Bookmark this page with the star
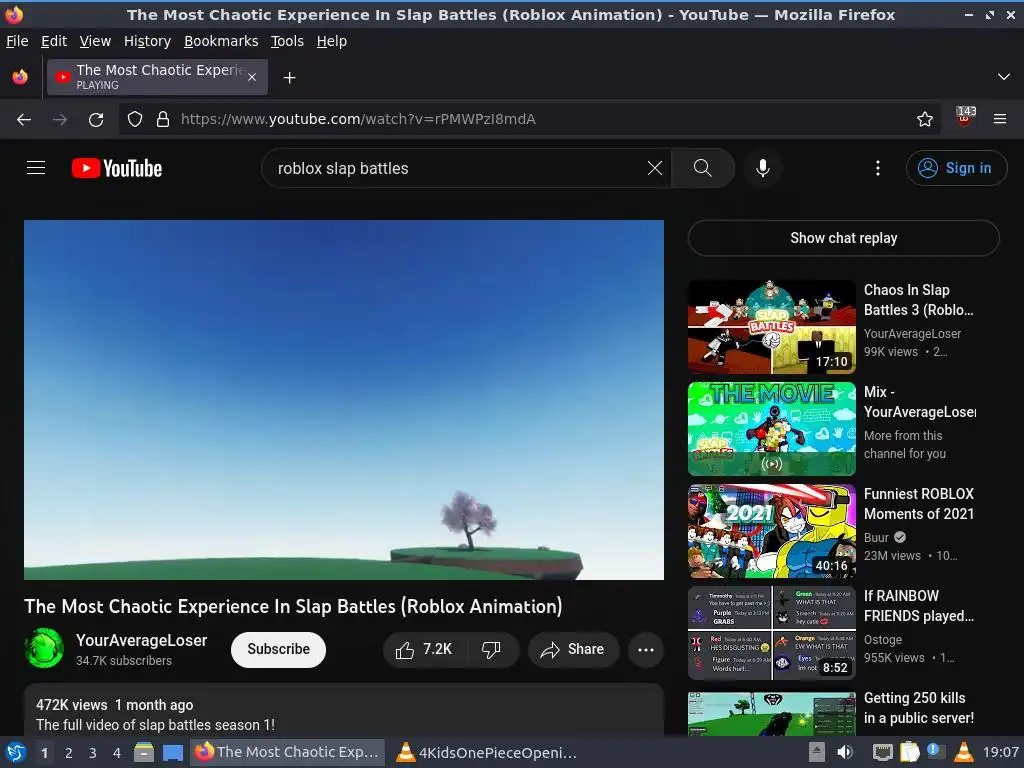 tap(925, 119)
